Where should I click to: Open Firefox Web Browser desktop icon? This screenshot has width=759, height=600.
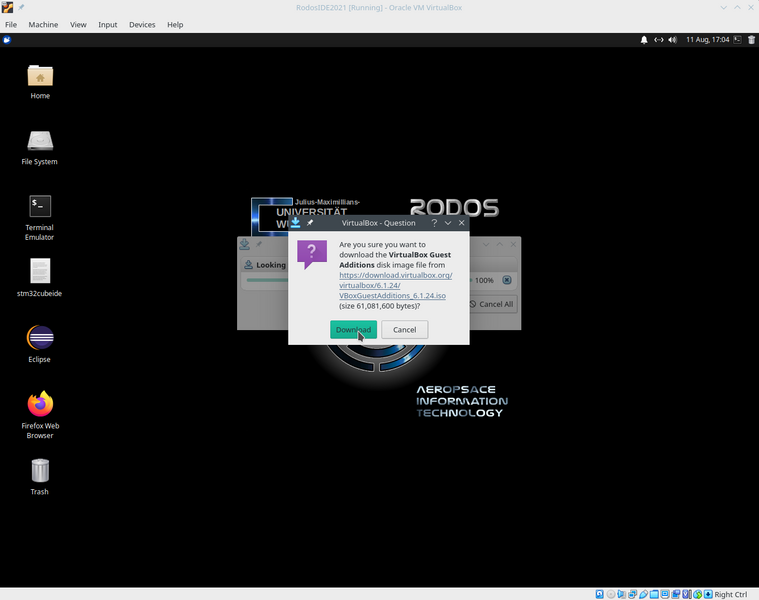point(40,404)
